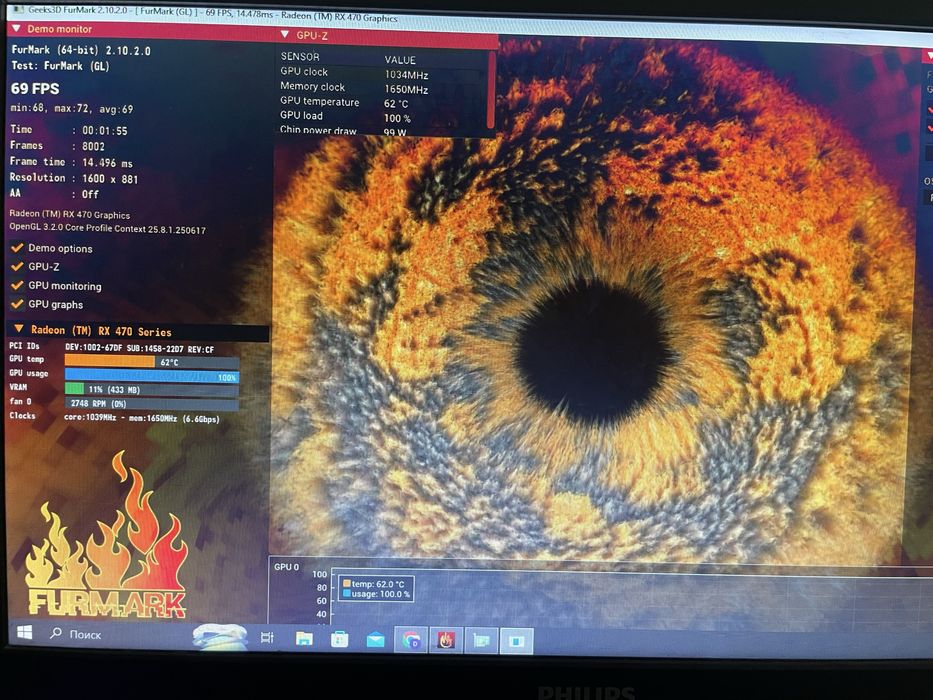The image size is (933, 700).
Task: Click the SENSOR column header
Action: [x=300, y=57]
